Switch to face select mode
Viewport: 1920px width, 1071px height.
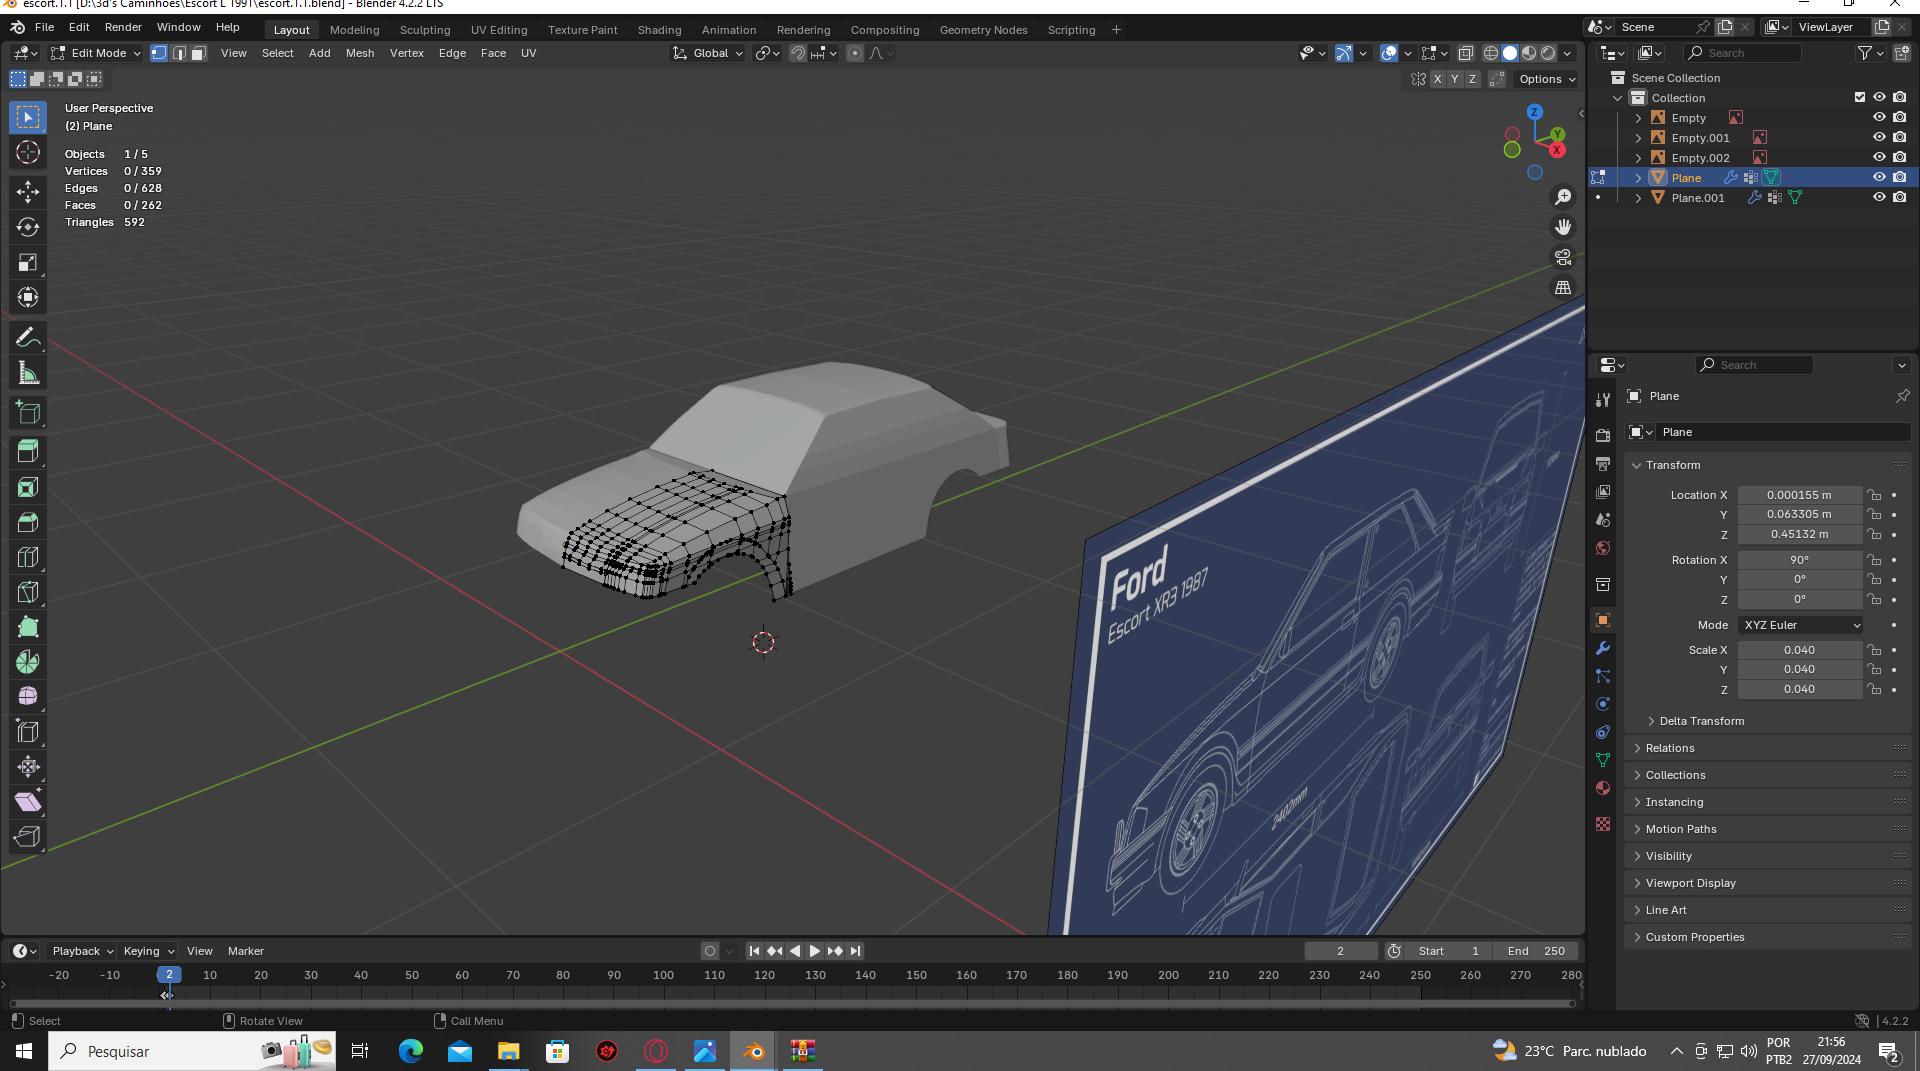click(x=199, y=53)
